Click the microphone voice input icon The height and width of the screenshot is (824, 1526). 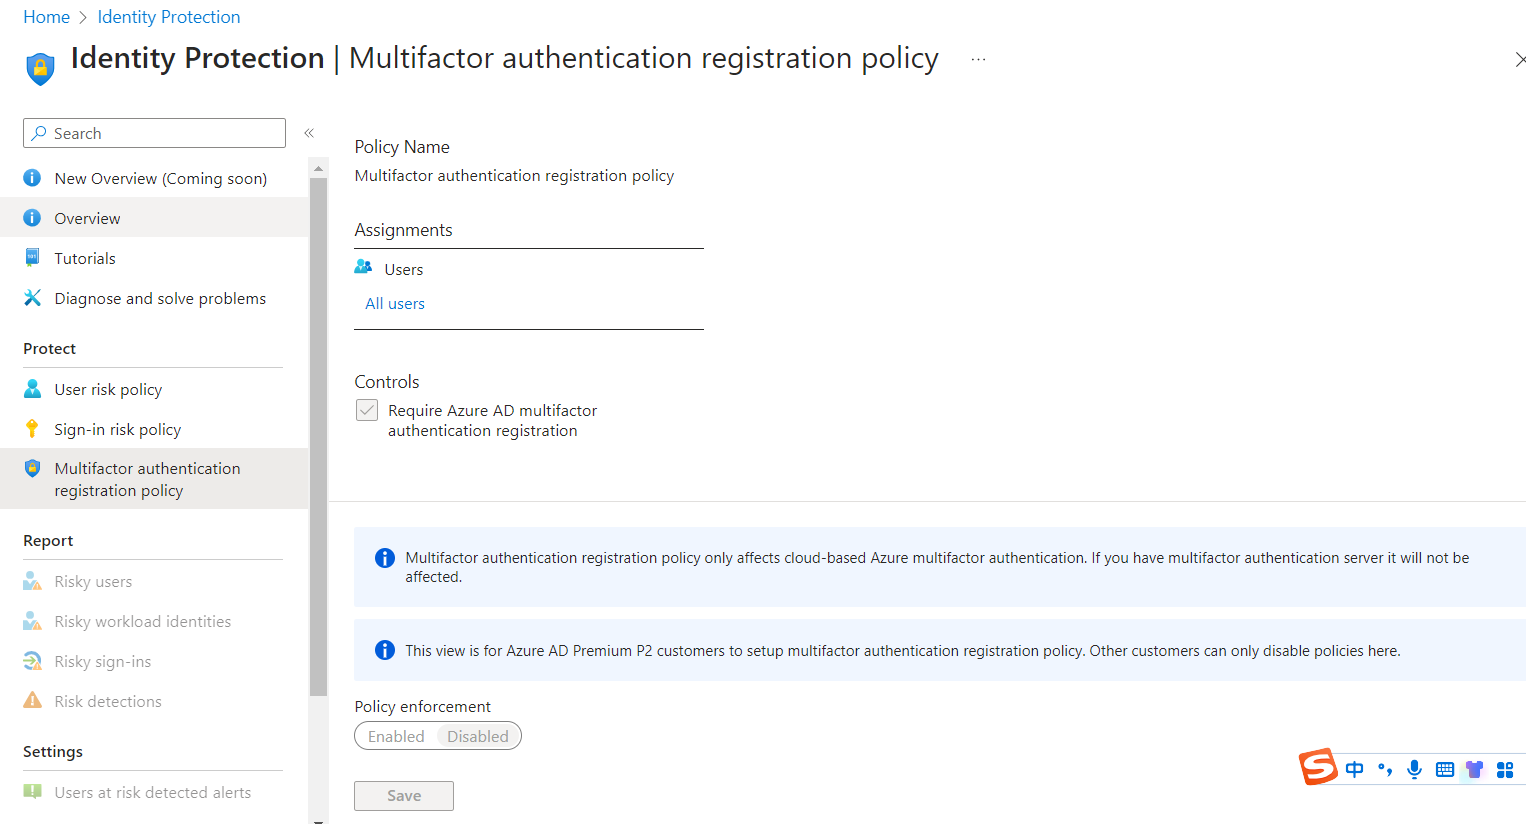click(1414, 769)
